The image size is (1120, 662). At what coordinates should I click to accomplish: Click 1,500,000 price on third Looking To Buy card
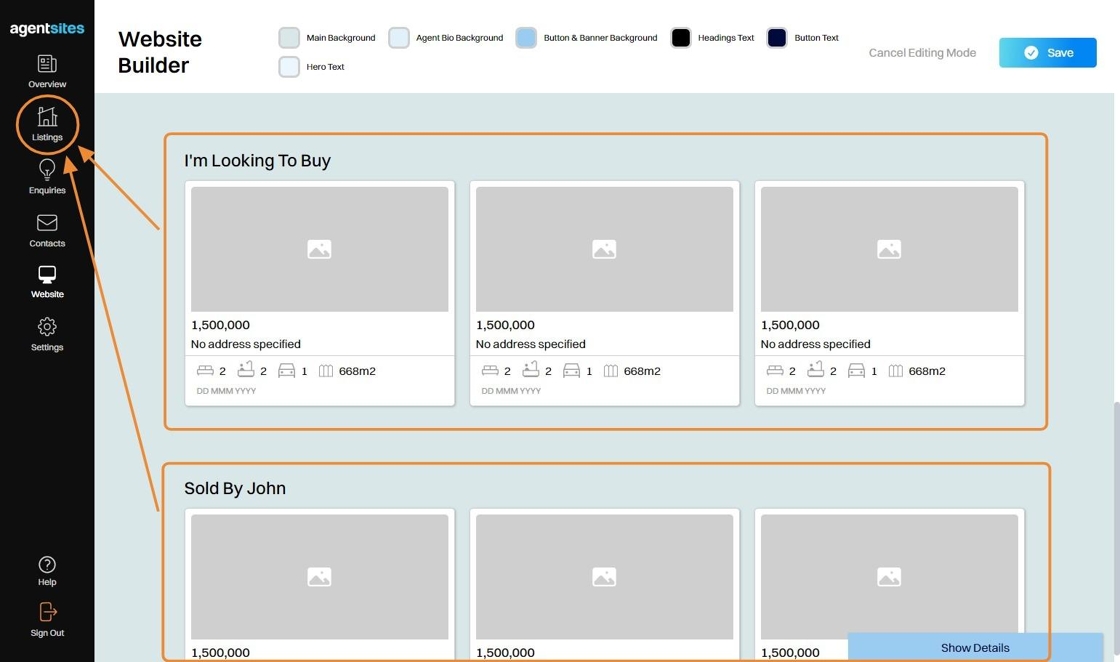(x=790, y=325)
